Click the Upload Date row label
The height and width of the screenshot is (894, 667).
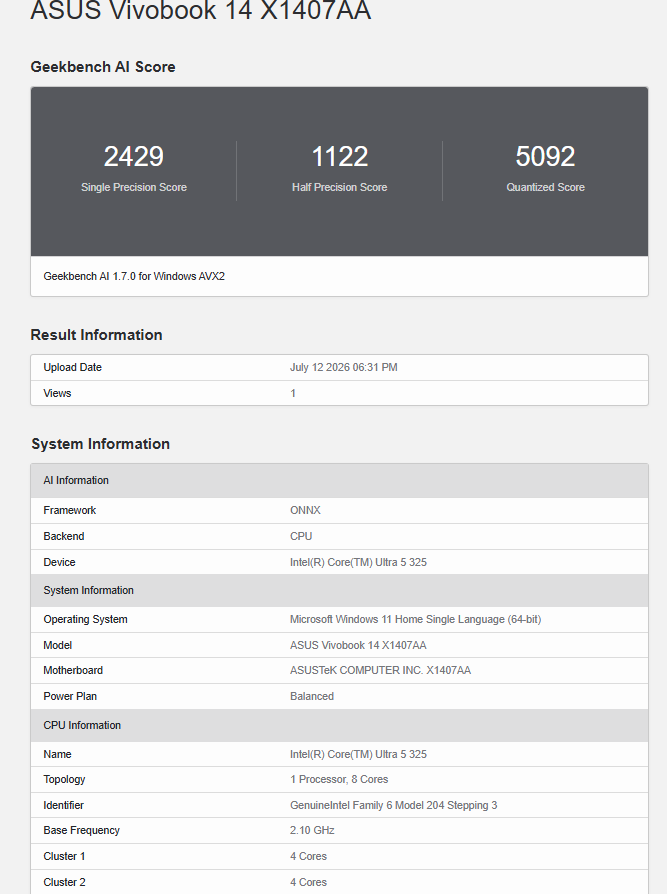coord(72,367)
